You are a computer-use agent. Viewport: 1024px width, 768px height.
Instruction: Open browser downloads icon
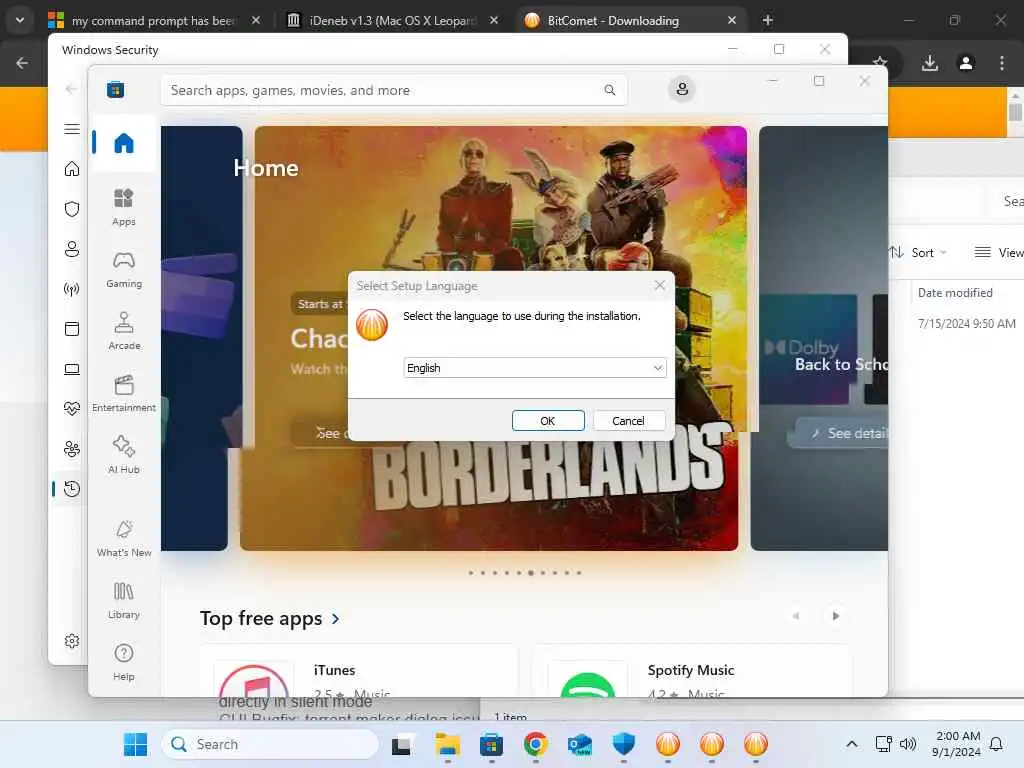(x=930, y=63)
